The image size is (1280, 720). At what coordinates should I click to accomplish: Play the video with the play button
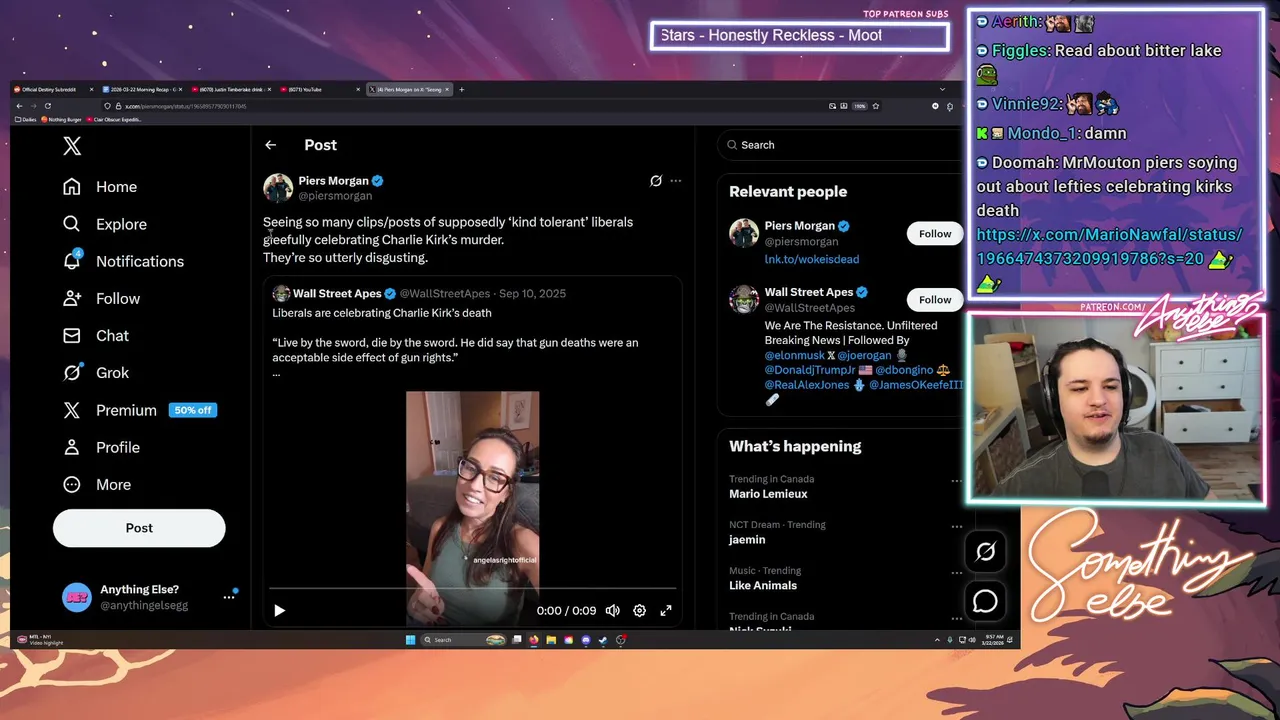pyautogui.click(x=280, y=610)
